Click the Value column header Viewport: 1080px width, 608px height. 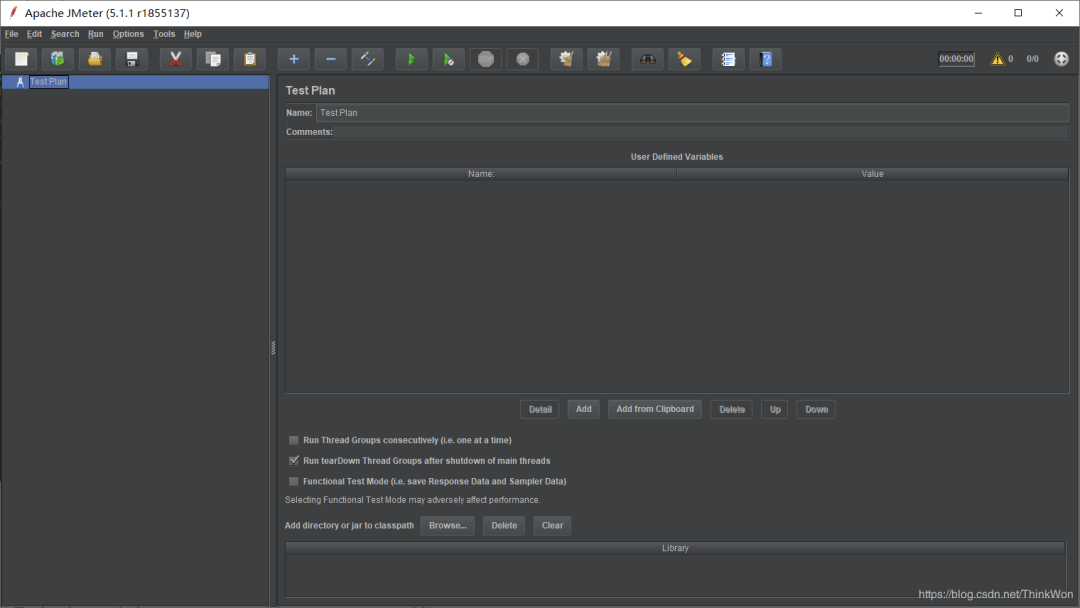pos(872,174)
